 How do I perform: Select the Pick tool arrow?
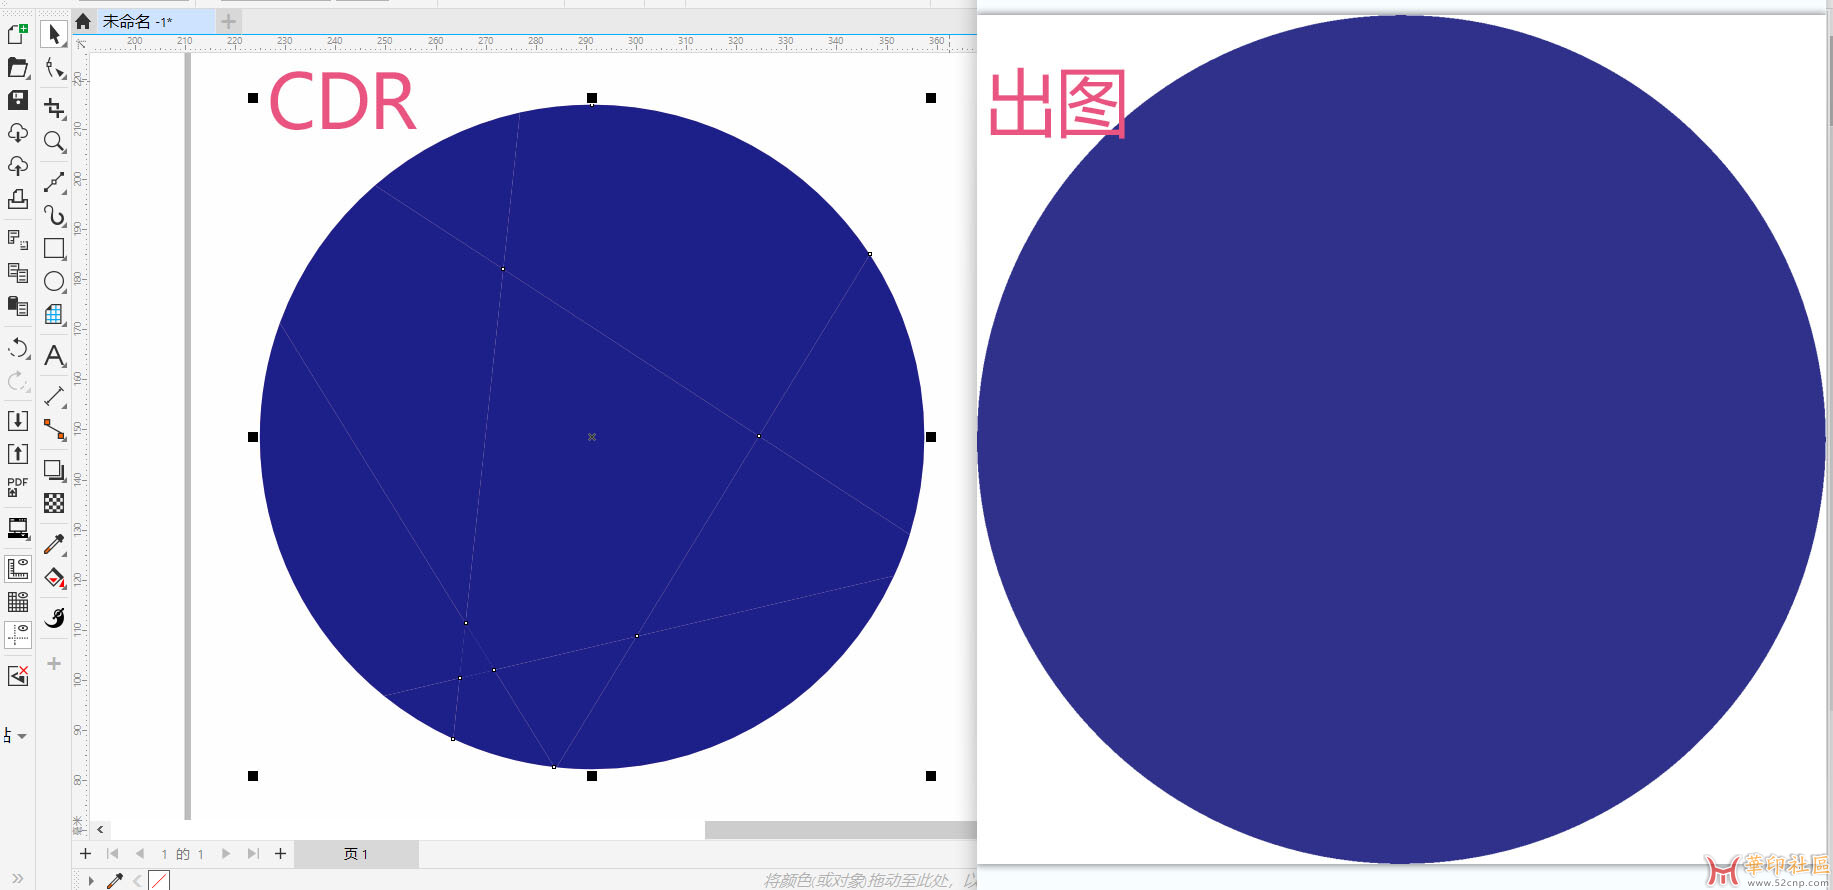tap(54, 34)
